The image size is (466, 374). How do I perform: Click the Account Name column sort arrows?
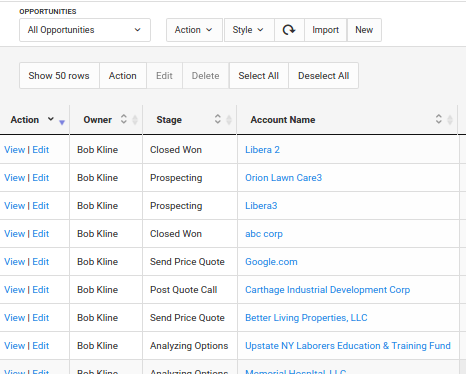439,119
